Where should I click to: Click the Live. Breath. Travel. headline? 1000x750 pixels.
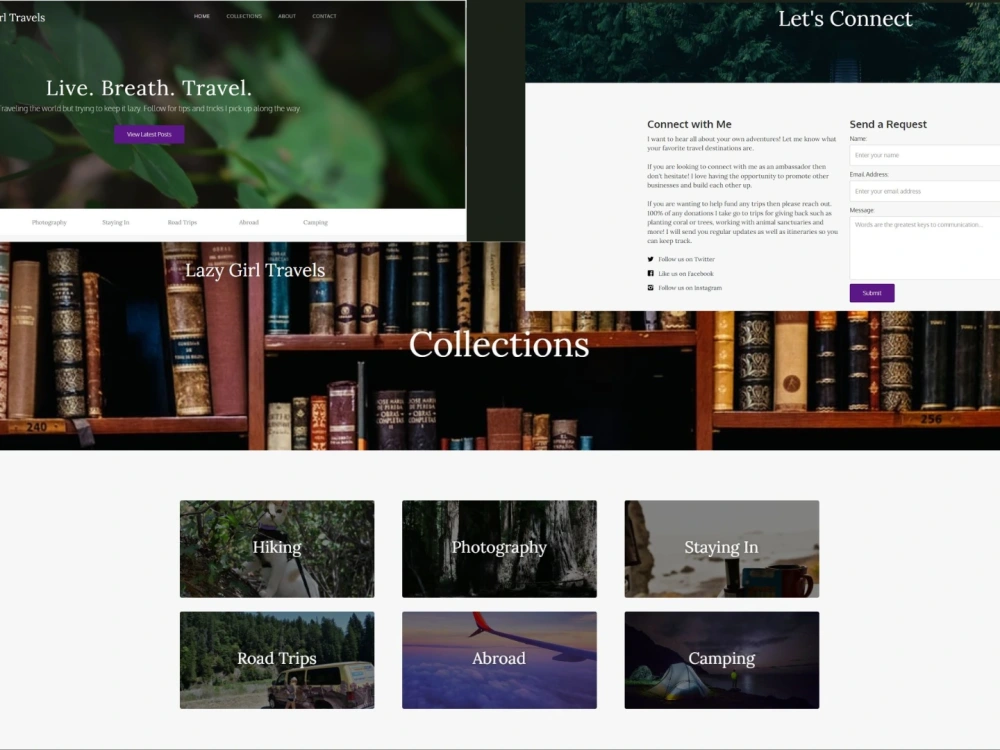coord(149,87)
